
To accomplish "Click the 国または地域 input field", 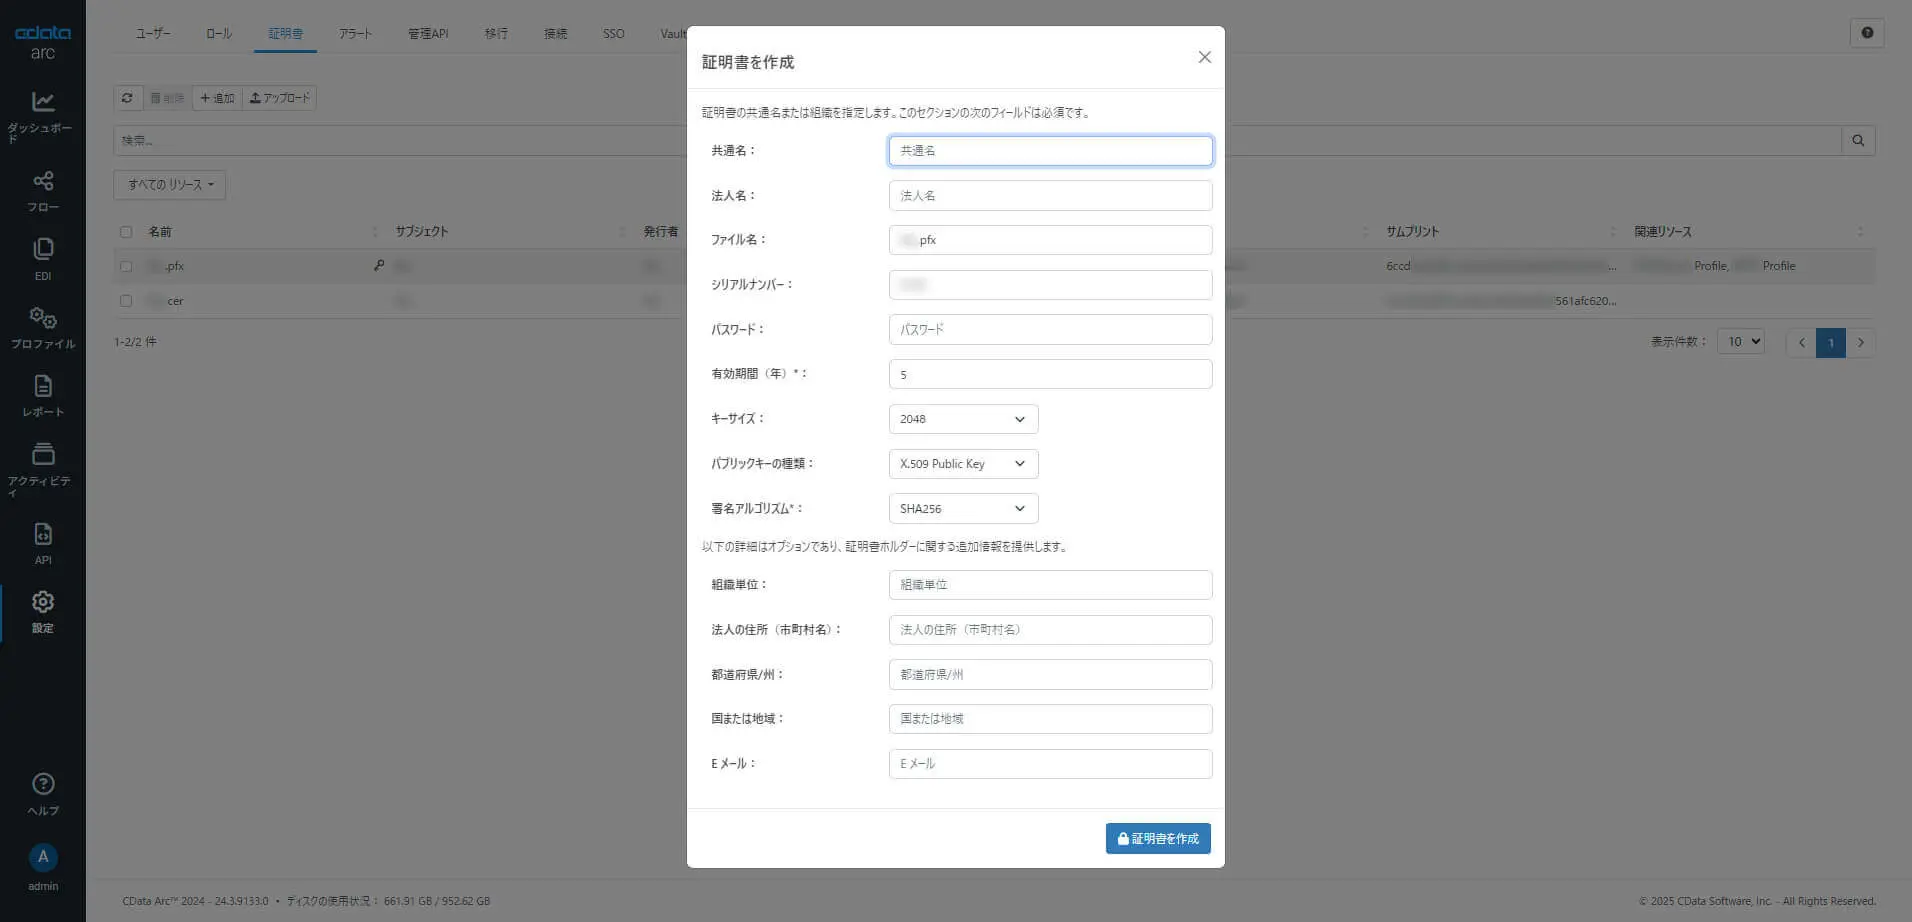I will point(1050,719).
